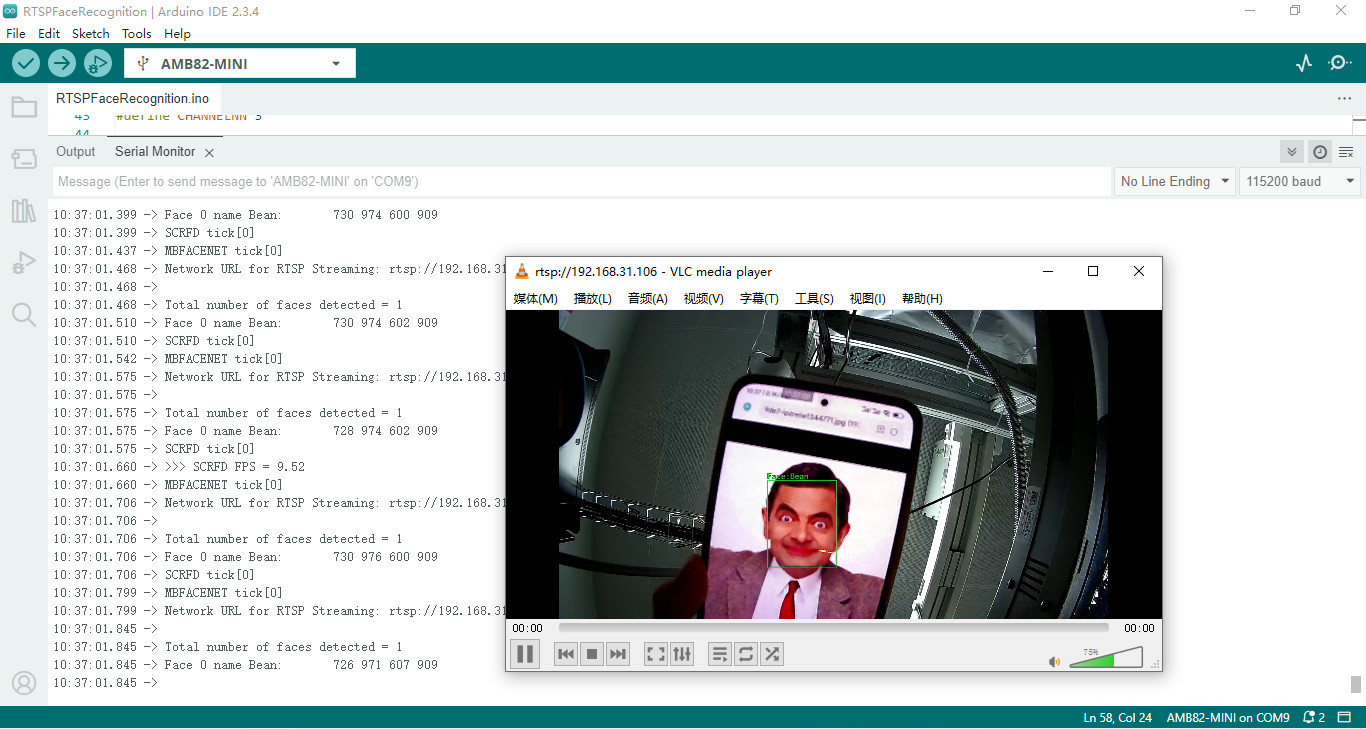Switch to the Output tab
1366x729 pixels.
[x=76, y=151]
